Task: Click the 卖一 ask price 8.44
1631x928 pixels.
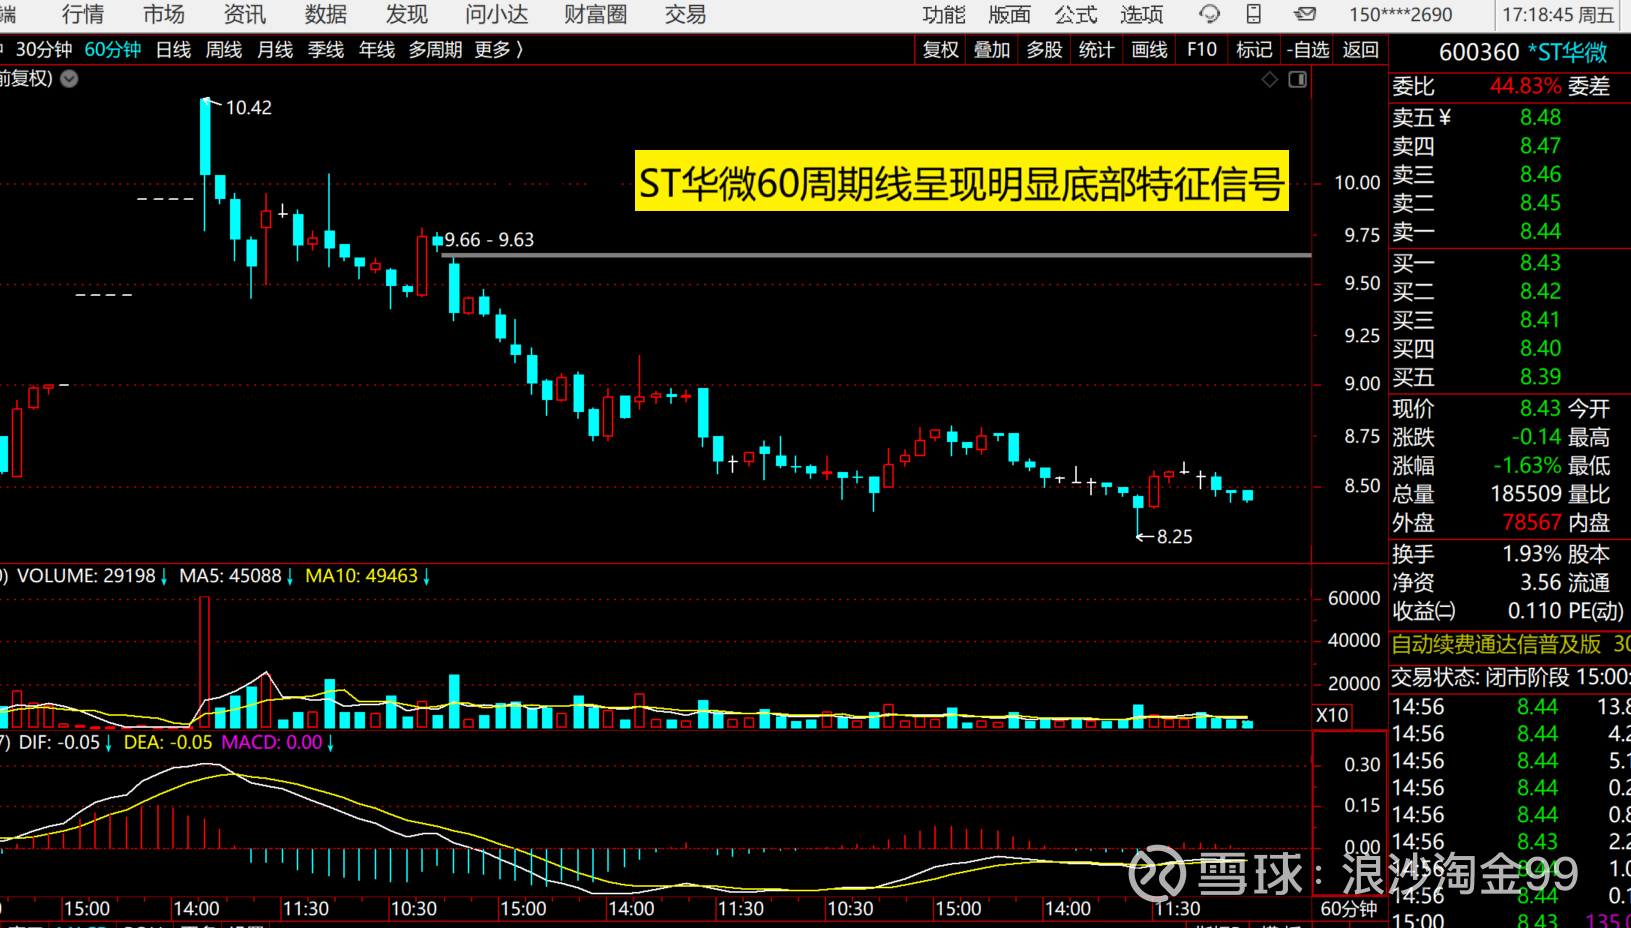Action: coord(1540,231)
